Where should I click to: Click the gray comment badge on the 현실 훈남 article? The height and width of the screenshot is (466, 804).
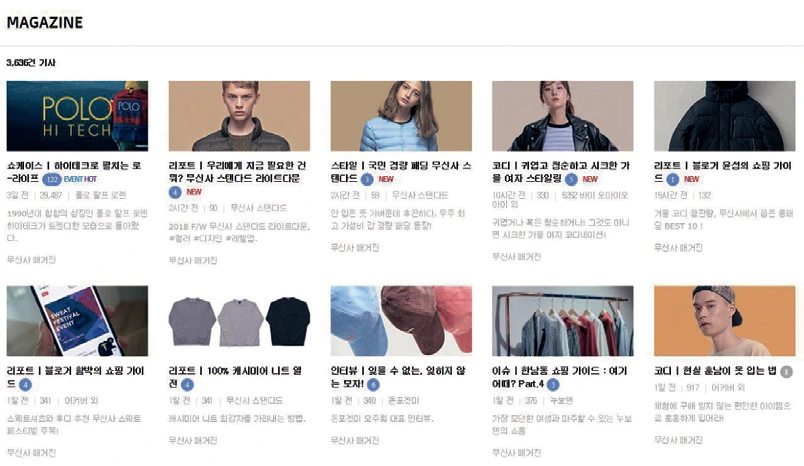787,372
